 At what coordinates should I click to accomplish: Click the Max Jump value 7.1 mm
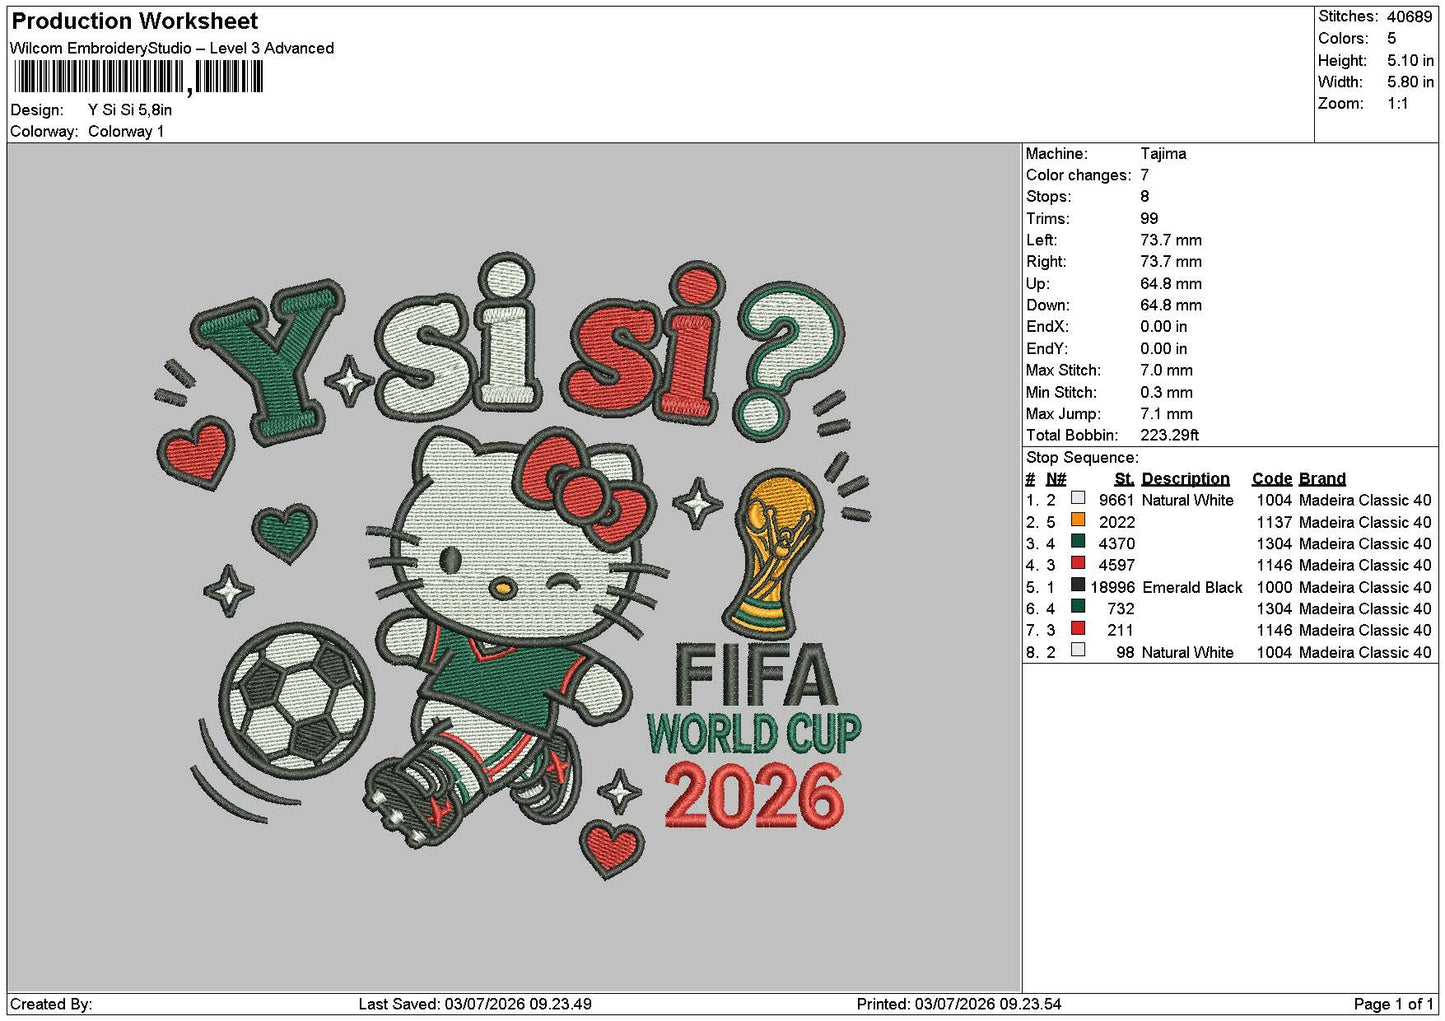click(x=1167, y=414)
